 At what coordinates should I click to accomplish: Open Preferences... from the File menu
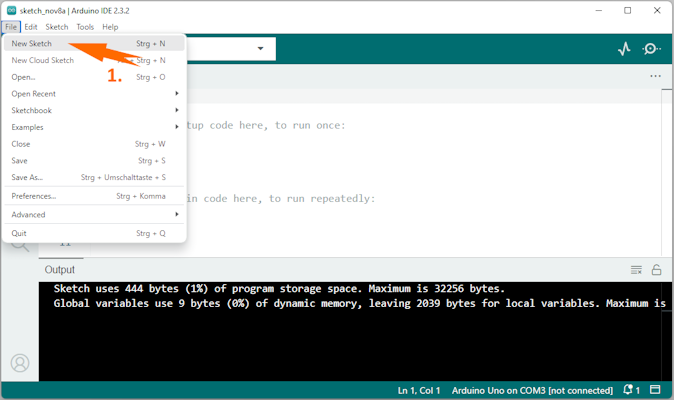(x=94, y=196)
